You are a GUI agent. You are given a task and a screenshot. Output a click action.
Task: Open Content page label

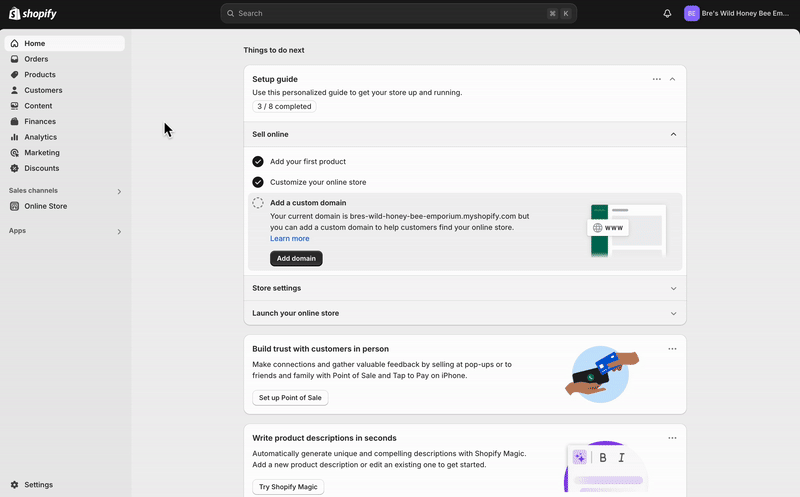pyautogui.click(x=38, y=106)
